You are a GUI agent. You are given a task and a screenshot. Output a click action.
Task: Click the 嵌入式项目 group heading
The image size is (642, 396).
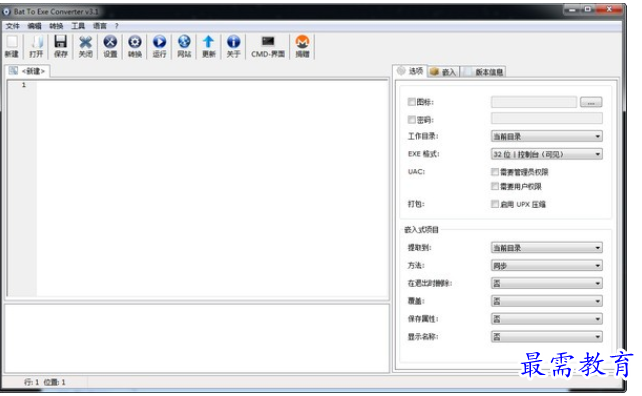(x=421, y=230)
